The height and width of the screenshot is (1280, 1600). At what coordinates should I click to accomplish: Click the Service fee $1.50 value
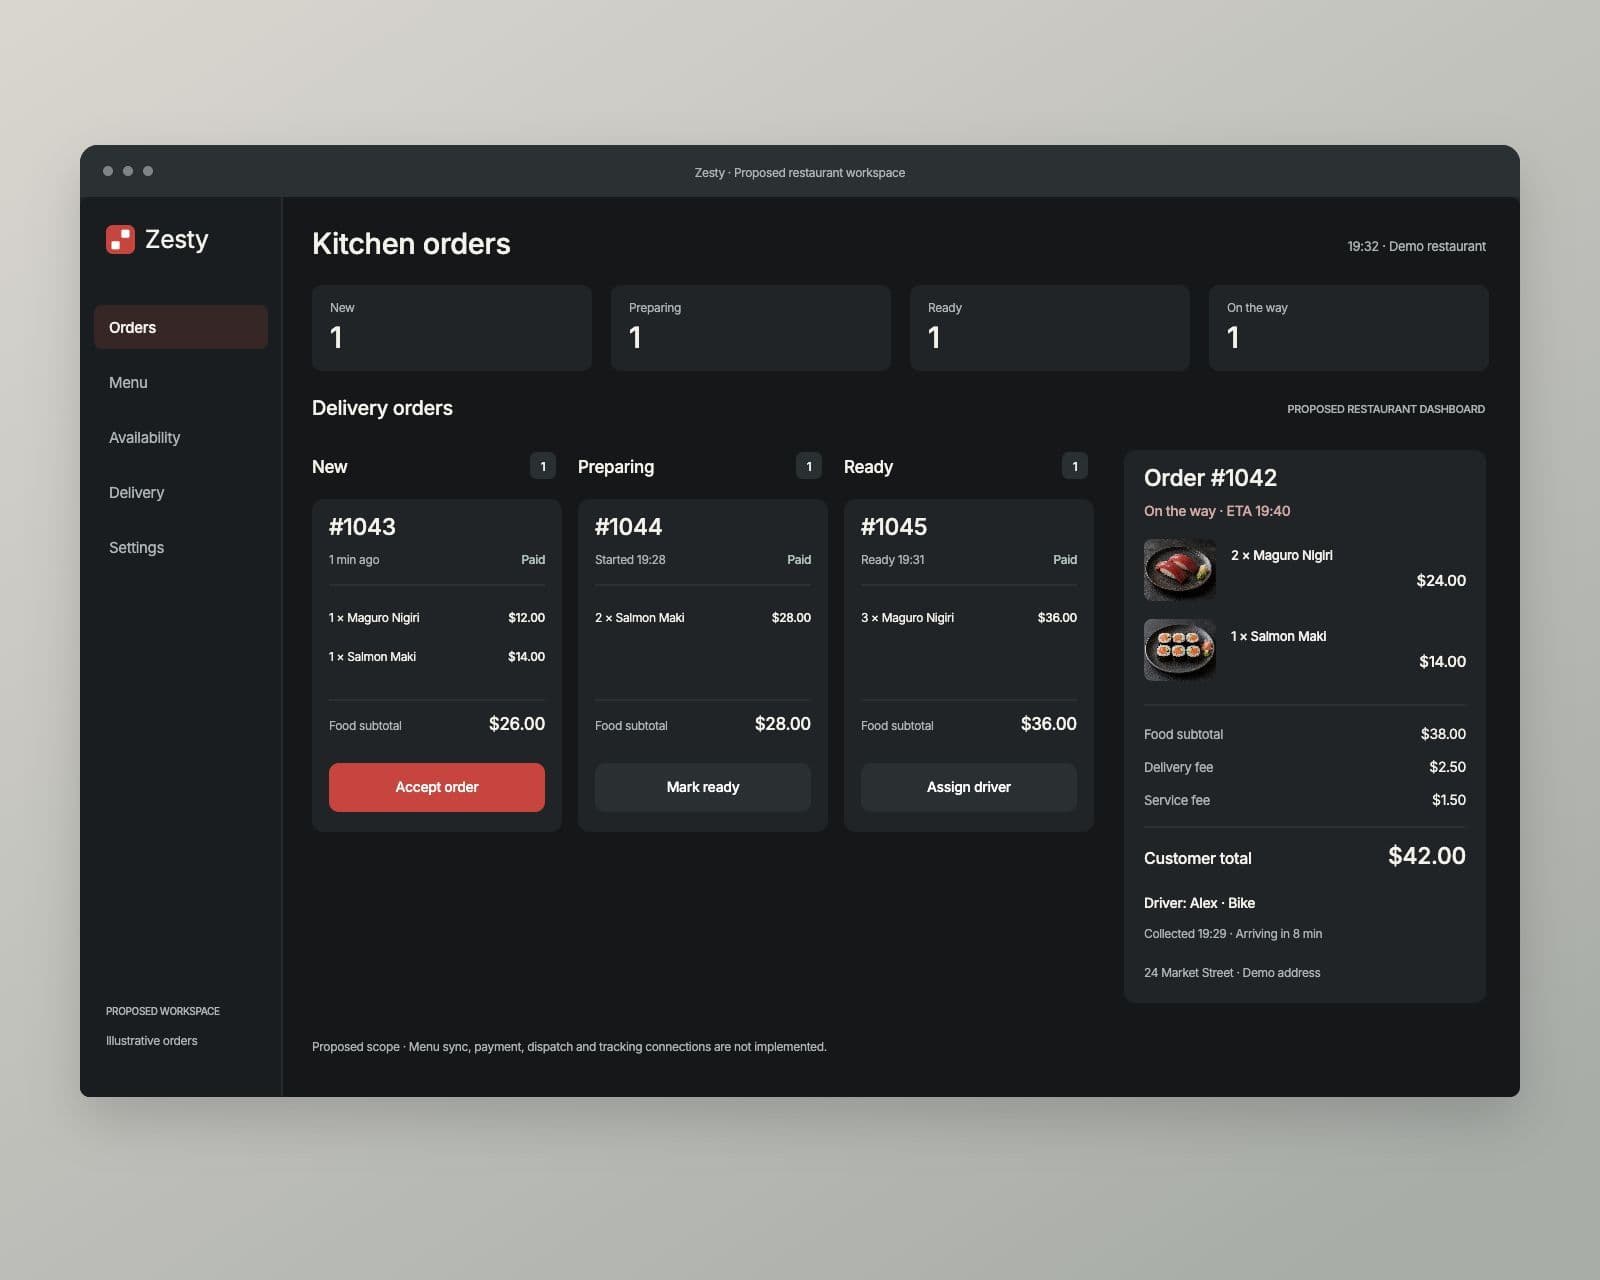[x=1449, y=800]
